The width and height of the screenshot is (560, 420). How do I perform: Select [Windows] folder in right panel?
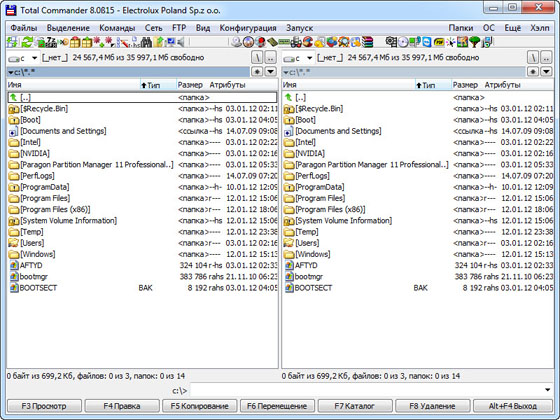click(x=418, y=254)
